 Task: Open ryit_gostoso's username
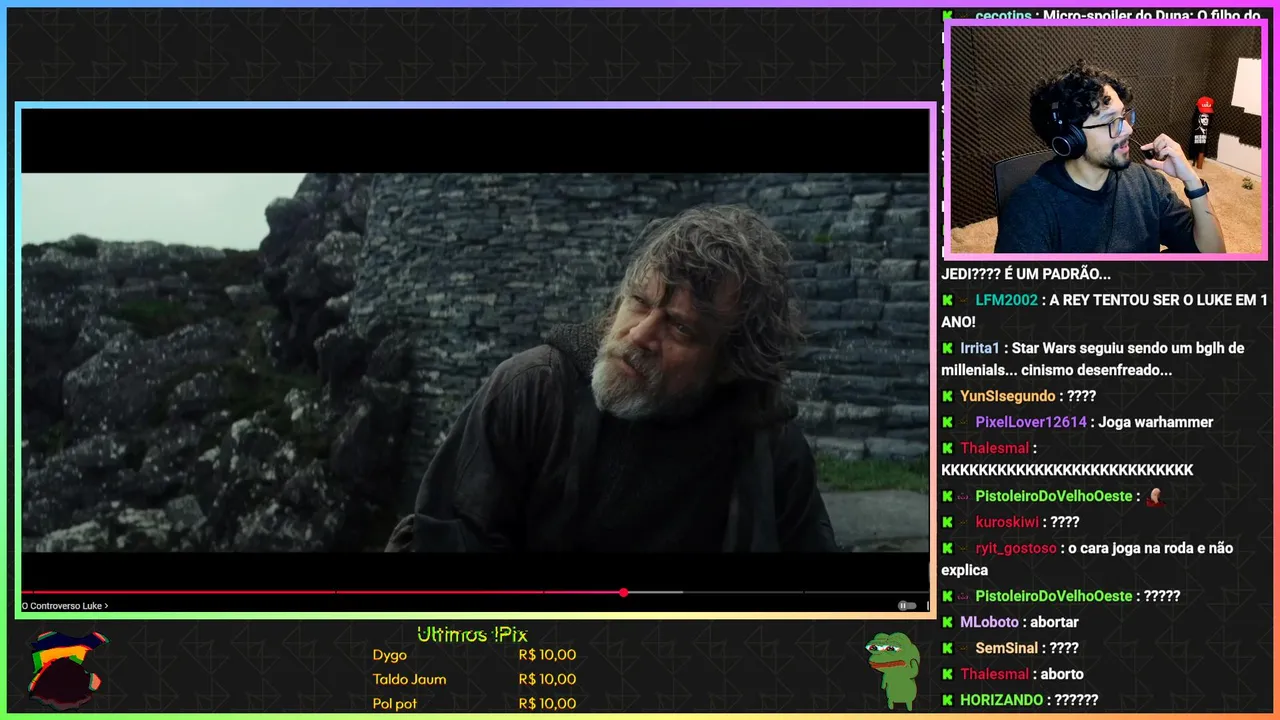pyautogui.click(x=1016, y=548)
